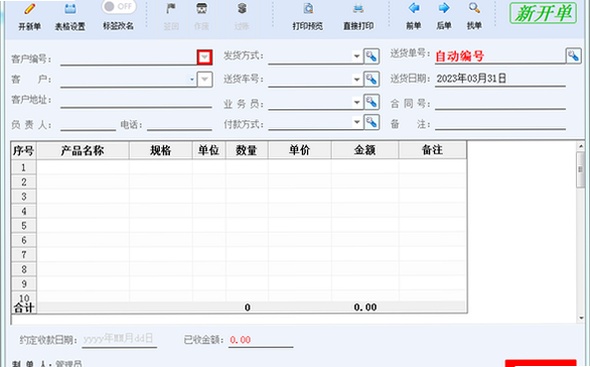The image size is (590, 367).
Task: Click into the 客户地址 input field
Action: [136, 101]
